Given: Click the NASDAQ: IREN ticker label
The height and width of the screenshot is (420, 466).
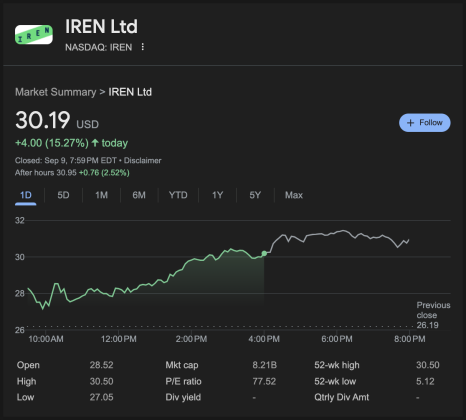Looking at the screenshot, I should click(x=99, y=47).
